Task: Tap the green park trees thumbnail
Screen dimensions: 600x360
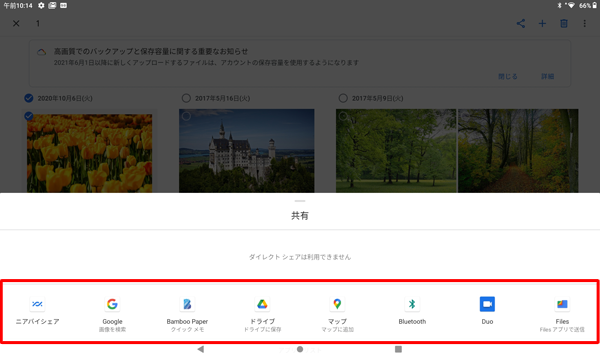Action: 396,151
